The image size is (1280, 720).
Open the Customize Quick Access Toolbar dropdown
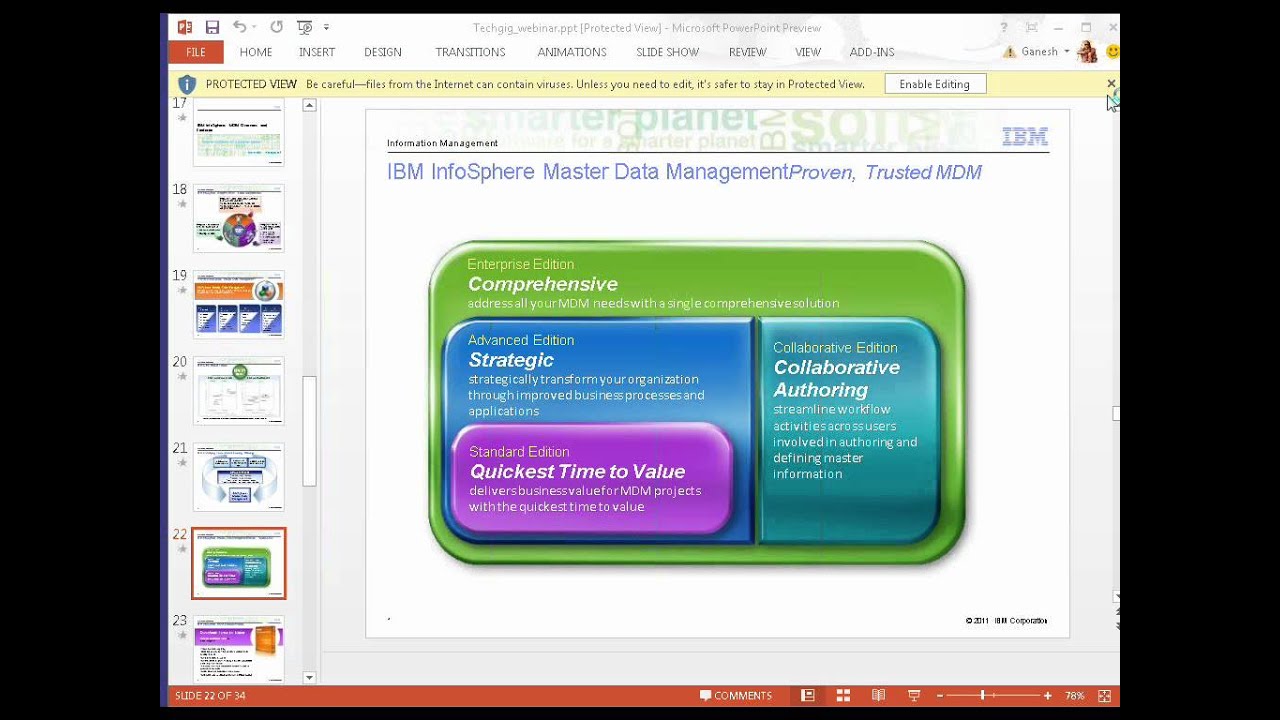point(326,27)
